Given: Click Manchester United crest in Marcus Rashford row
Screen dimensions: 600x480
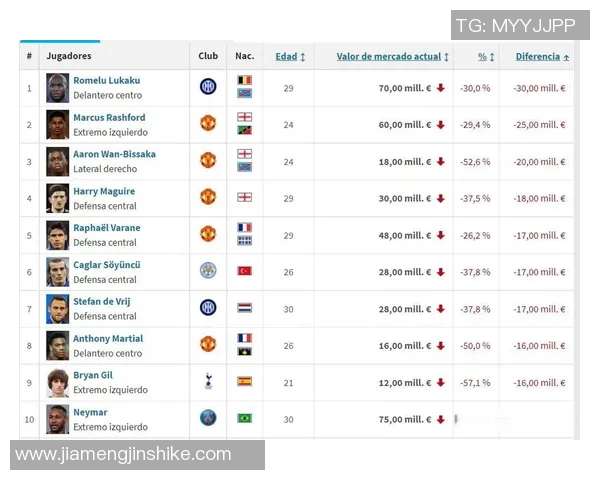Looking at the screenshot, I should (x=208, y=123).
